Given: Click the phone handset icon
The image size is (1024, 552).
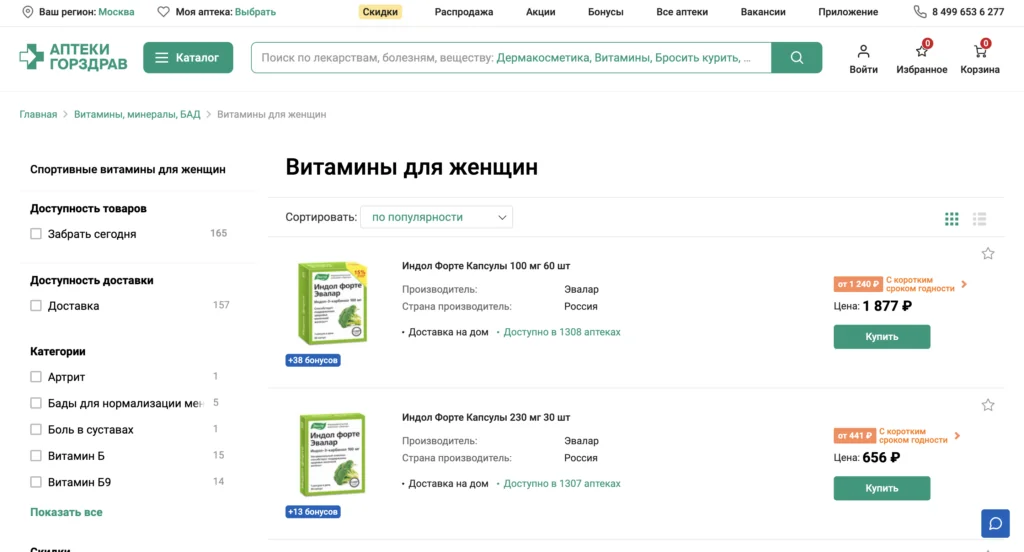Looking at the screenshot, I should coord(920,12).
